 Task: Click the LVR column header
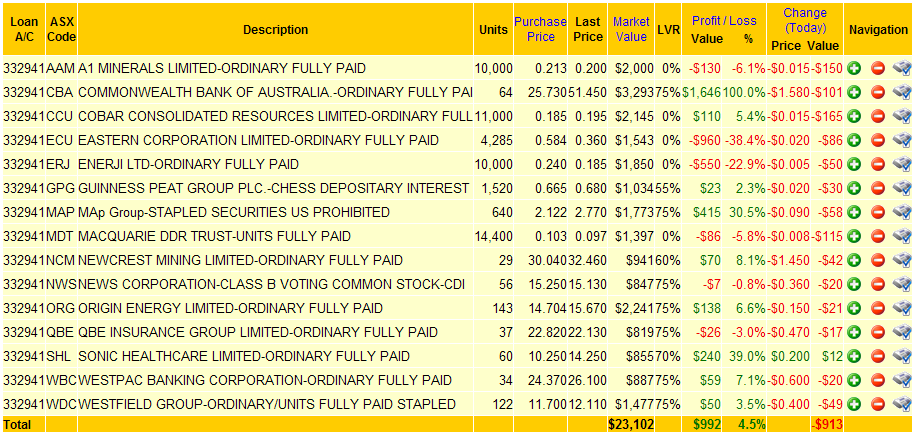point(668,30)
